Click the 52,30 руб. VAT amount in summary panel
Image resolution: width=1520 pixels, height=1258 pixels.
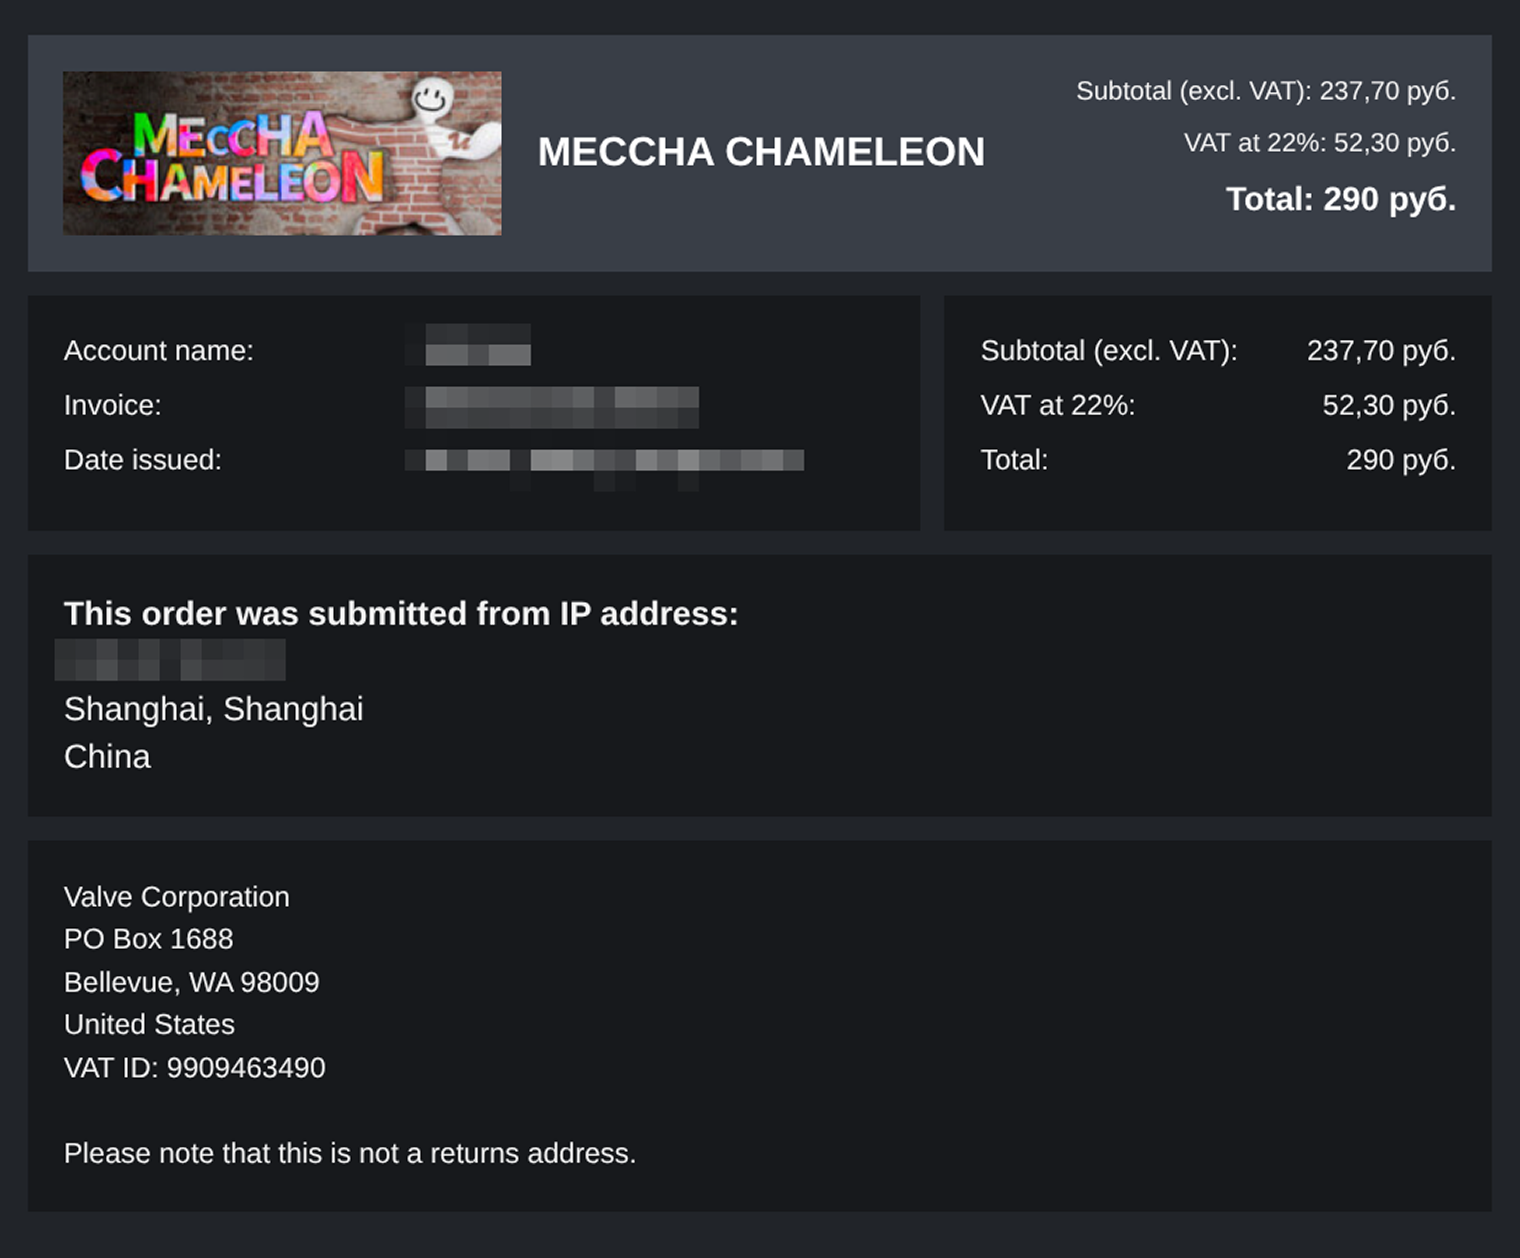(1389, 405)
